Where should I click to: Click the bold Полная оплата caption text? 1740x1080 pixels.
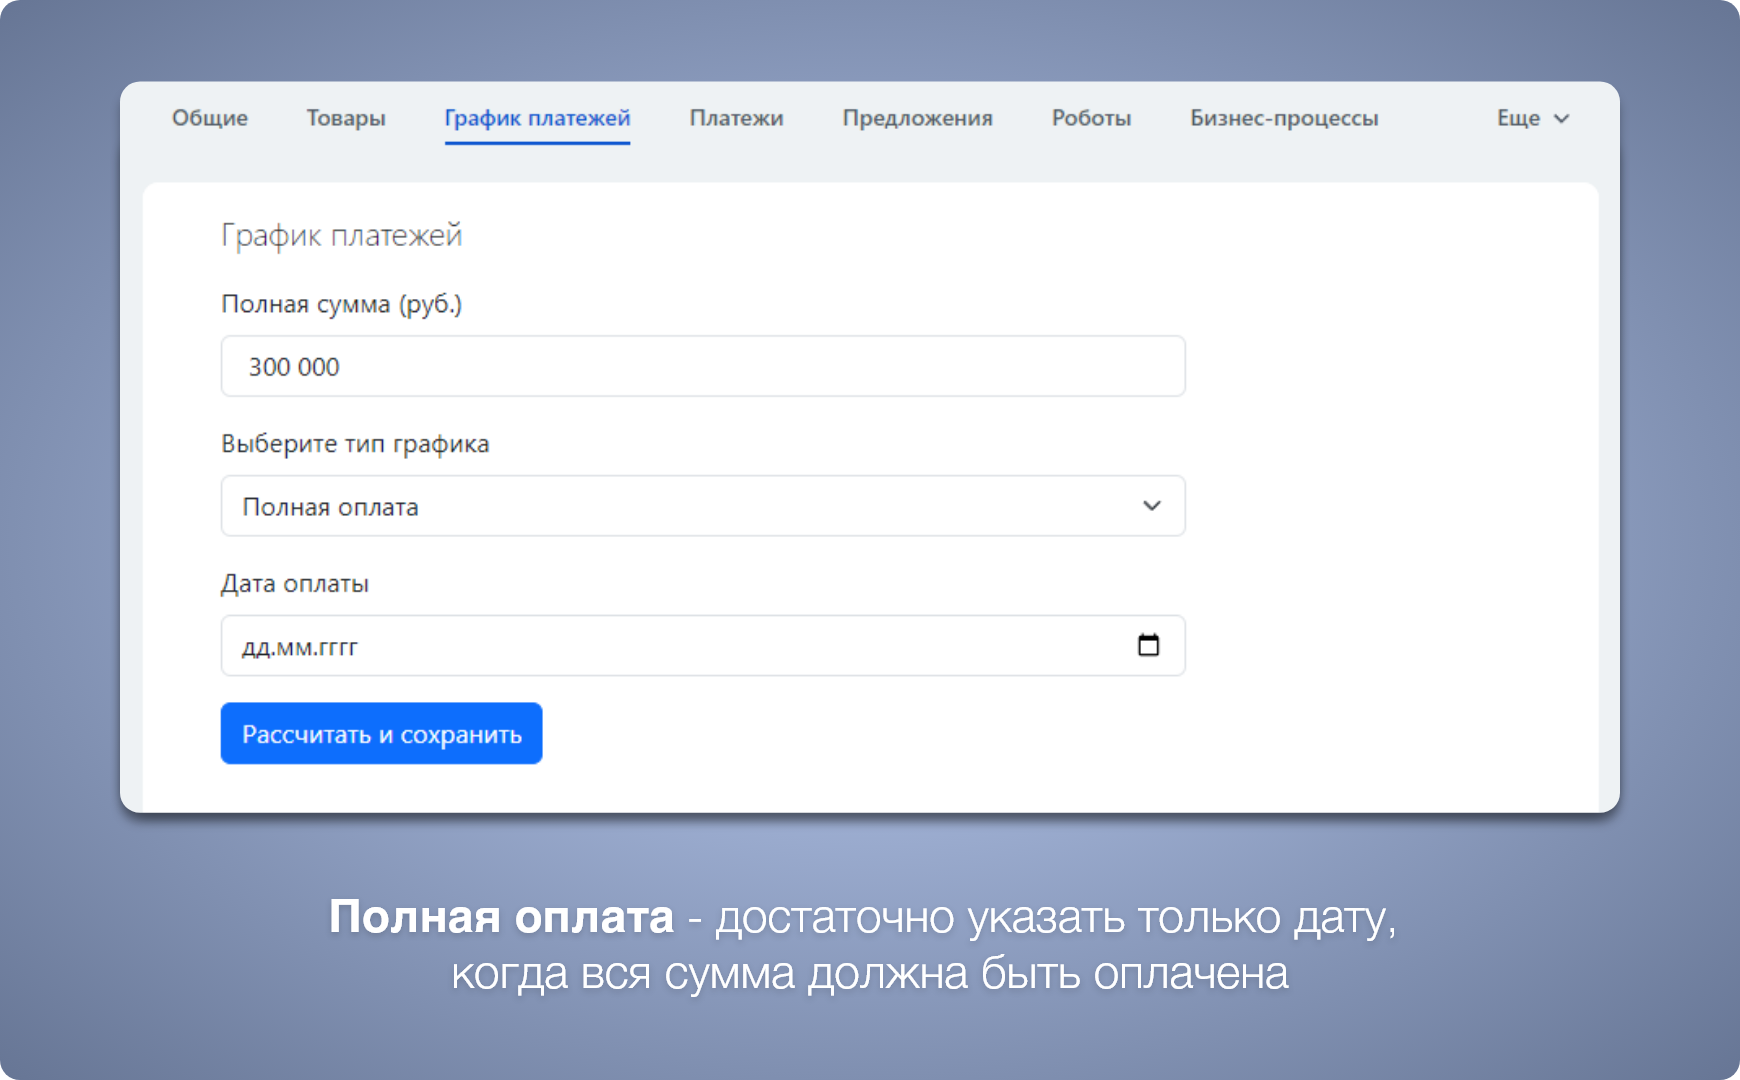(501, 917)
